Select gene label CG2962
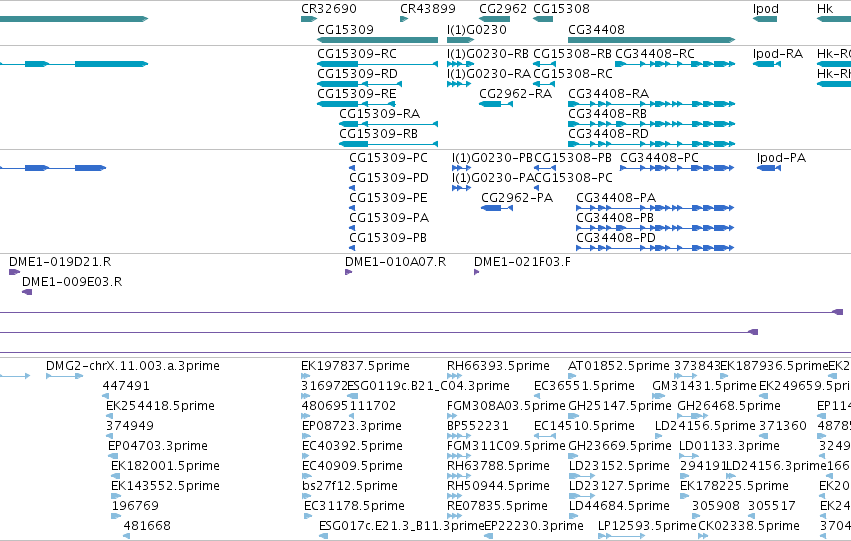Image resolution: width=851 pixels, height=541 pixels. pos(503,9)
